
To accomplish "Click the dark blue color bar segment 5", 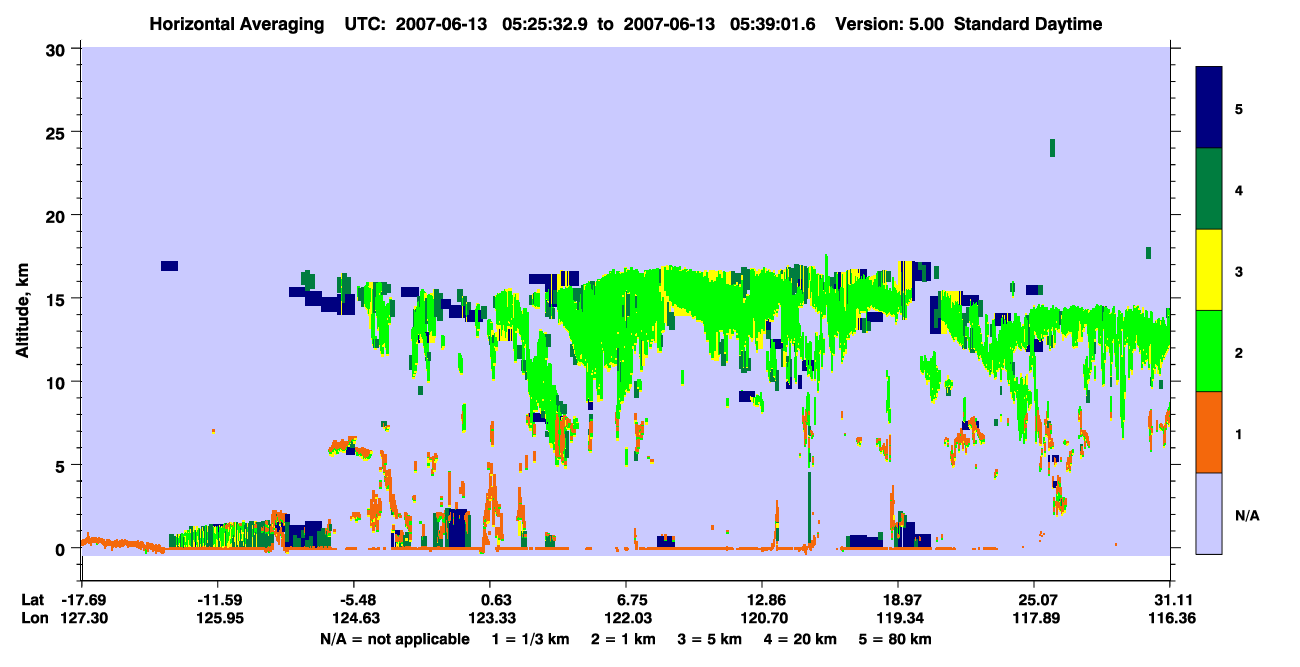I will pos(1209,107).
